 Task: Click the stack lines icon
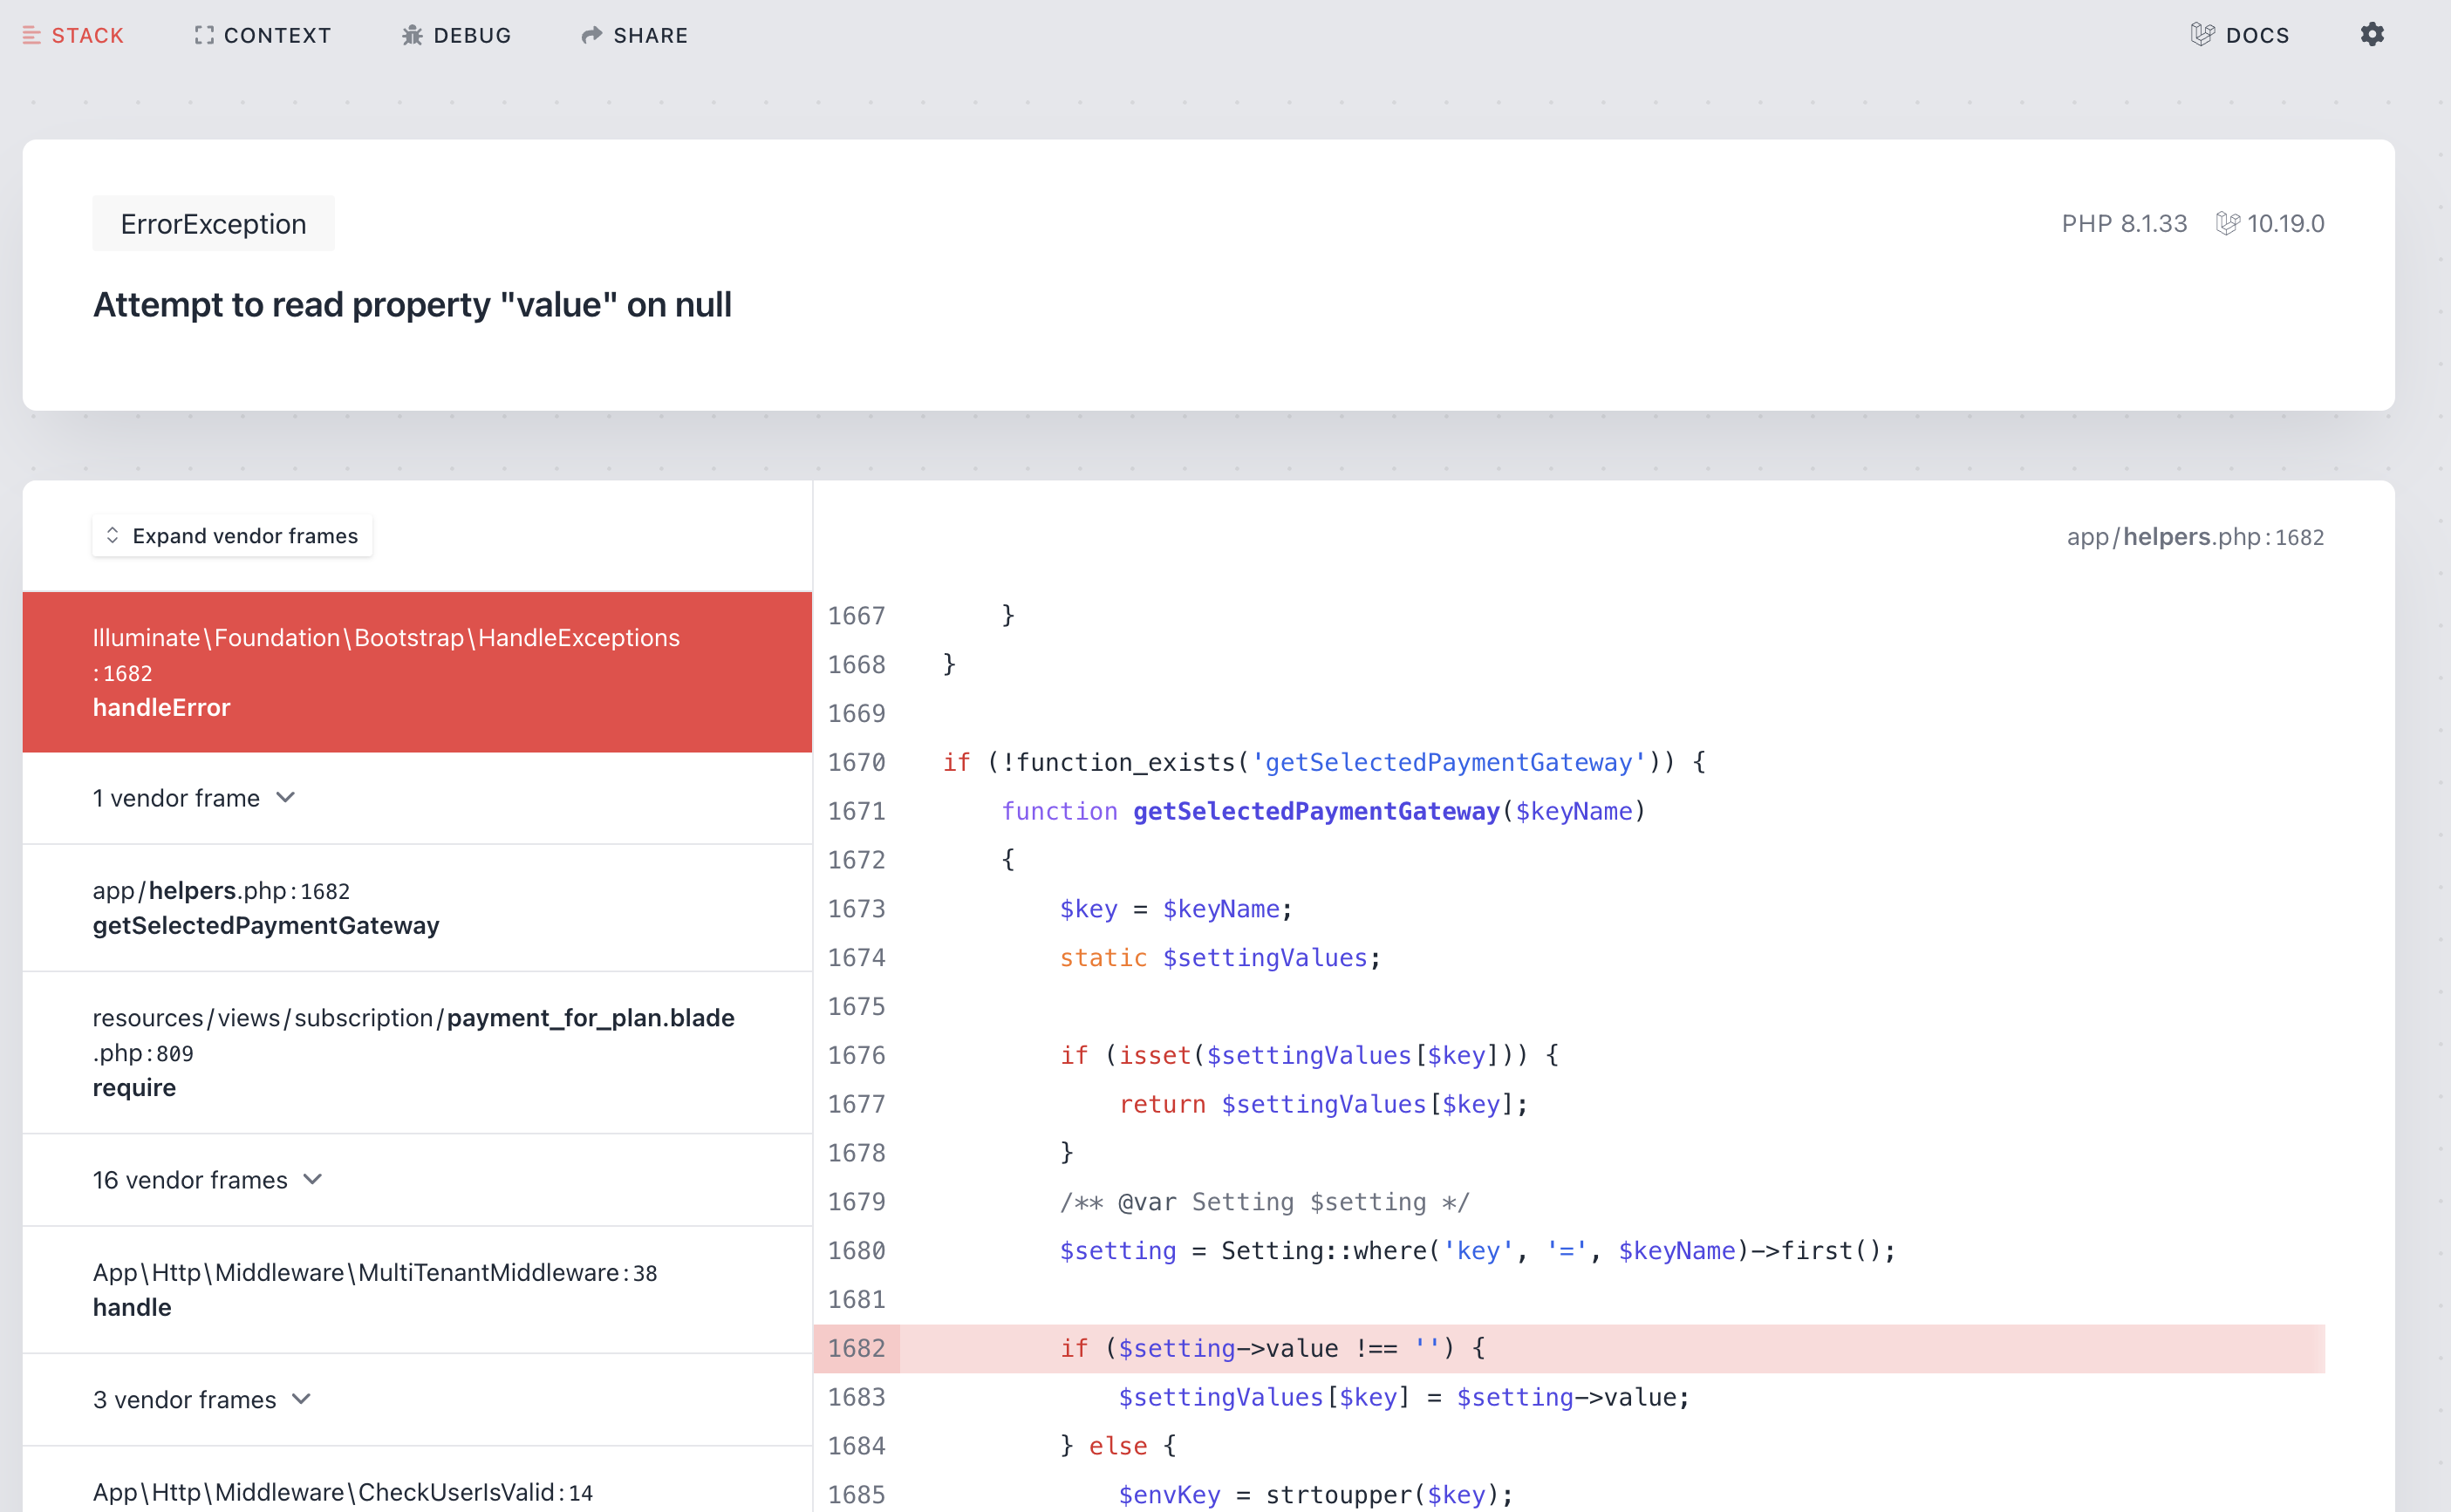click(x=32, y=35)
